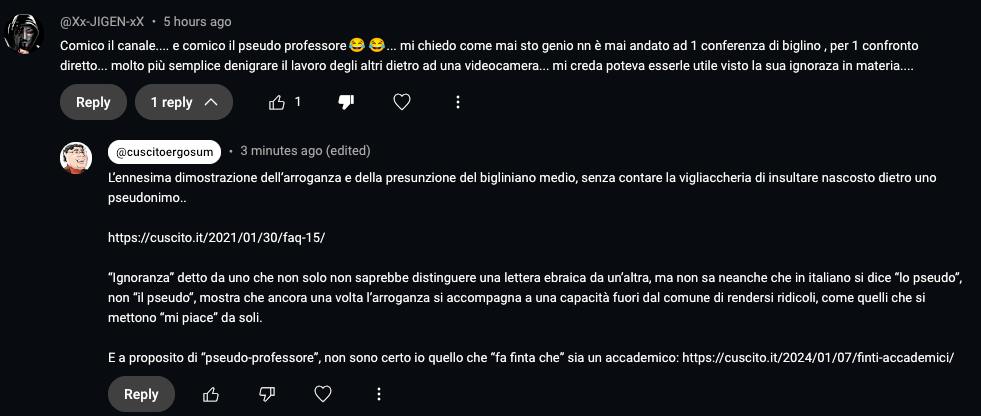
Task: Heart the @Xx-JIGEN-xX comment
Action: click(402, 102)
